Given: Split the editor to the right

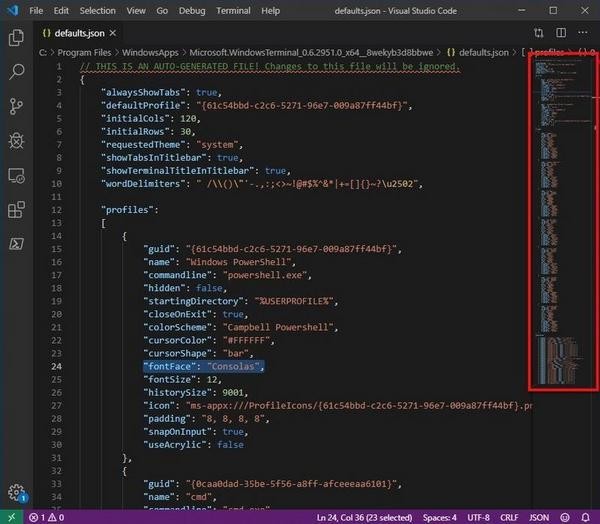Looking at the screenshot, I should [x=561, y=33].
